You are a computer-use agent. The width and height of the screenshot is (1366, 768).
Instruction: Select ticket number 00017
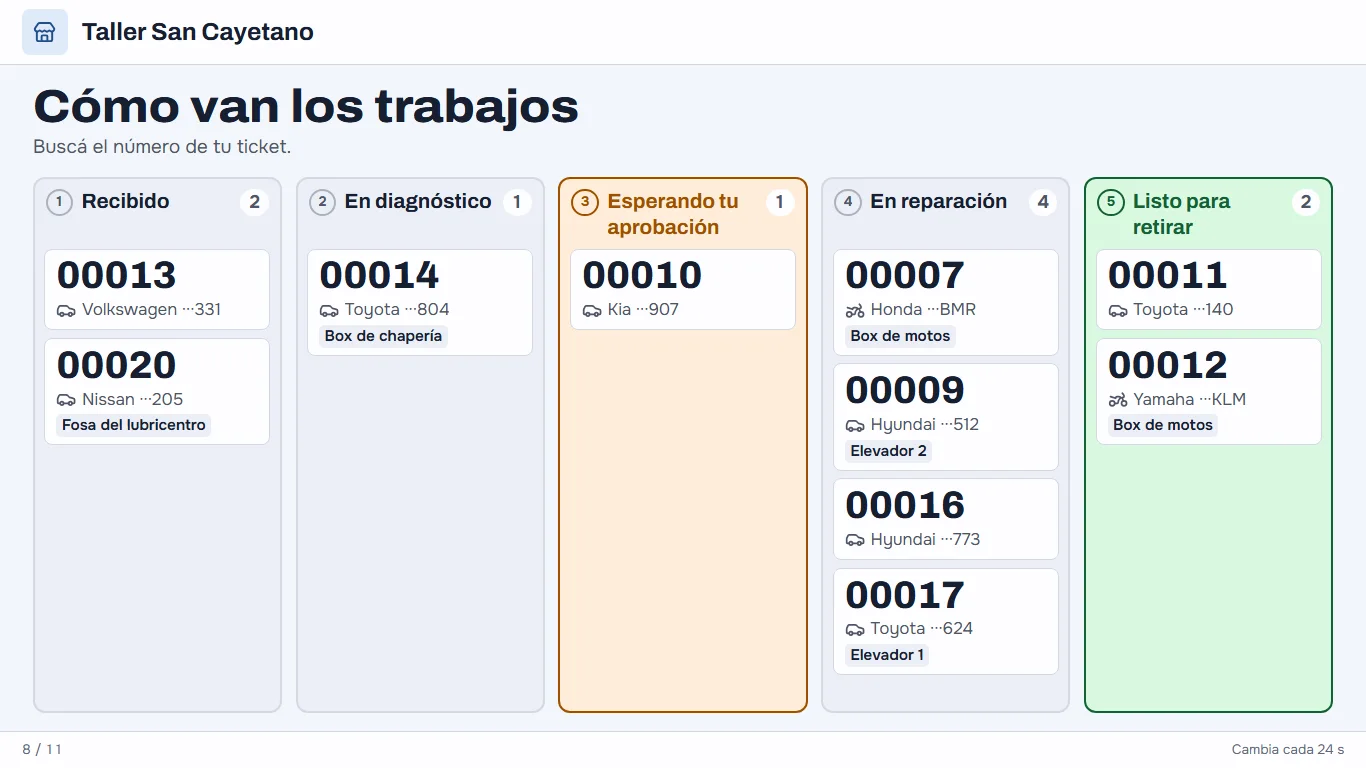coord(905,595)
